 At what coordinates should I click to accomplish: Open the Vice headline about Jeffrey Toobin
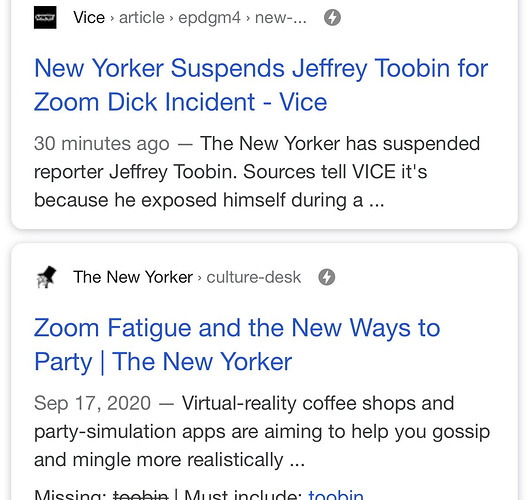[x=261, y=85]
